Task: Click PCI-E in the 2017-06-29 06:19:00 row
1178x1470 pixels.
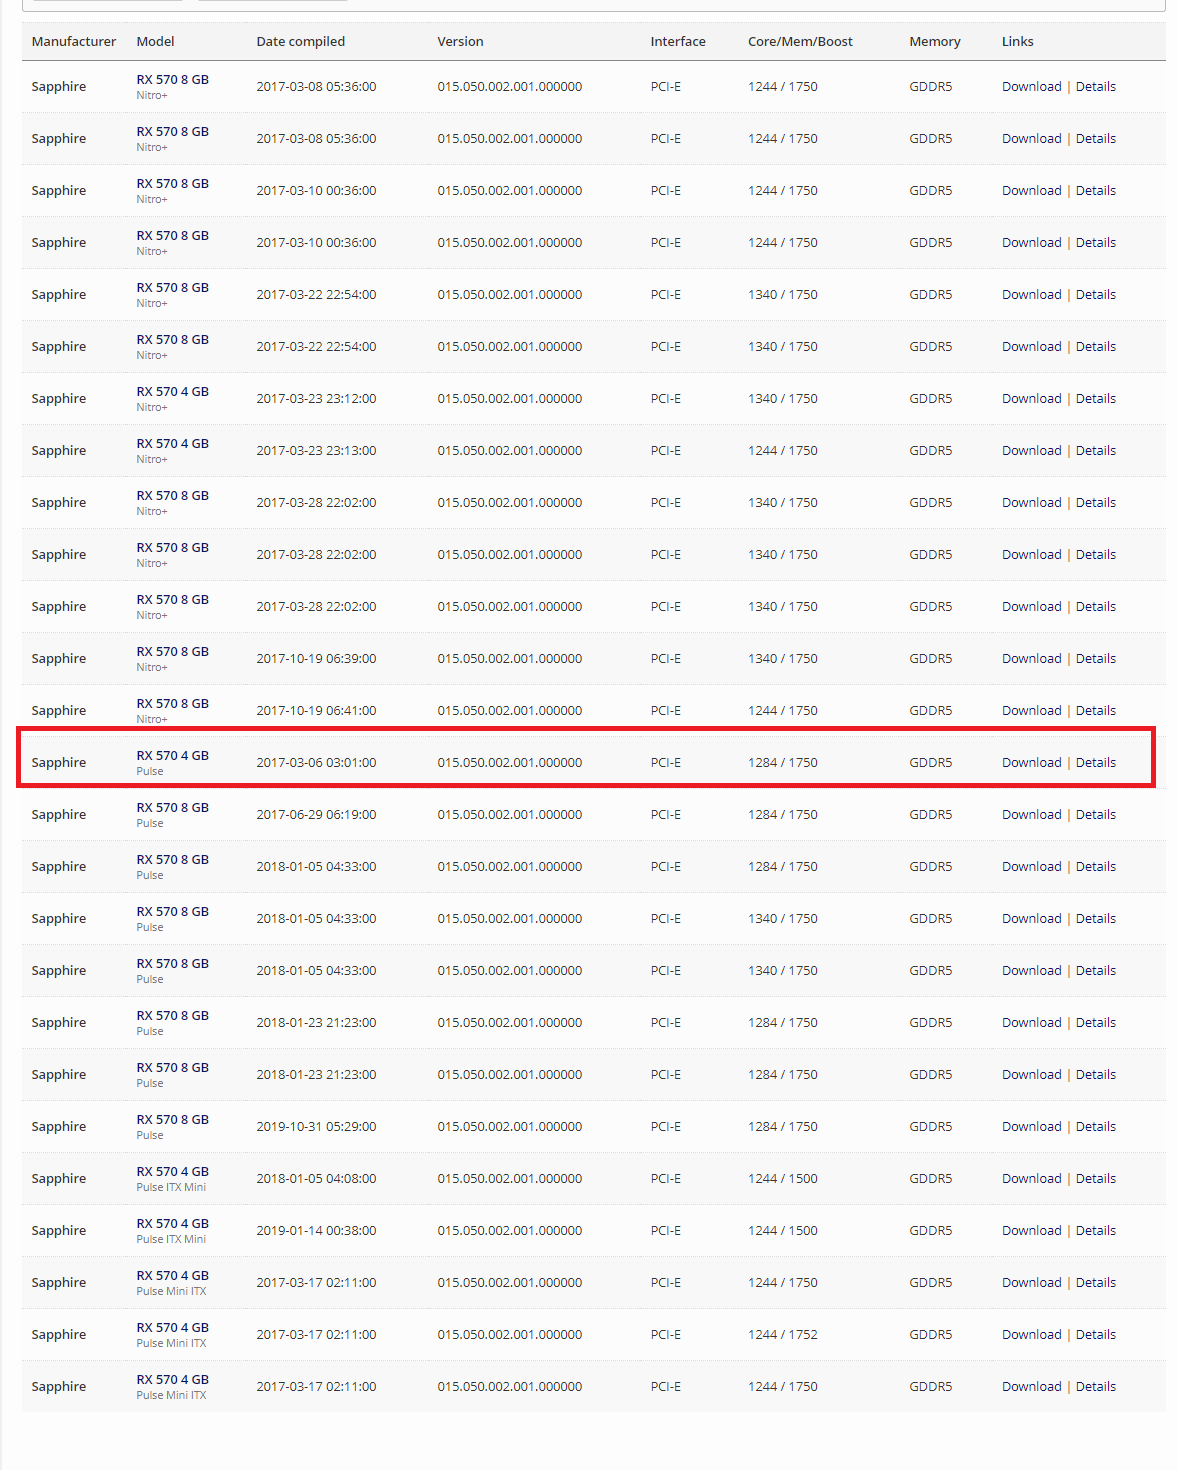Action: [665, 814]
